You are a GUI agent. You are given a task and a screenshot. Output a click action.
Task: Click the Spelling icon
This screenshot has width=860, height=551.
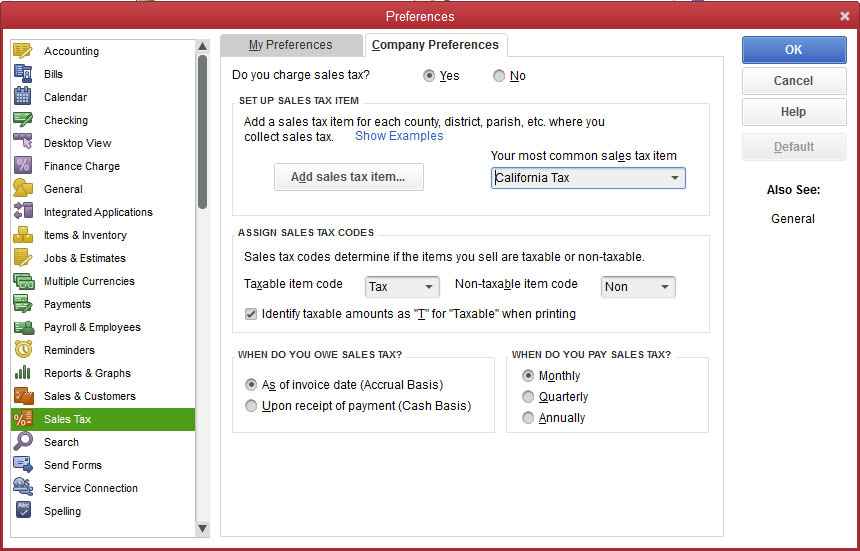pyautogui.click(x=23, y=510)
